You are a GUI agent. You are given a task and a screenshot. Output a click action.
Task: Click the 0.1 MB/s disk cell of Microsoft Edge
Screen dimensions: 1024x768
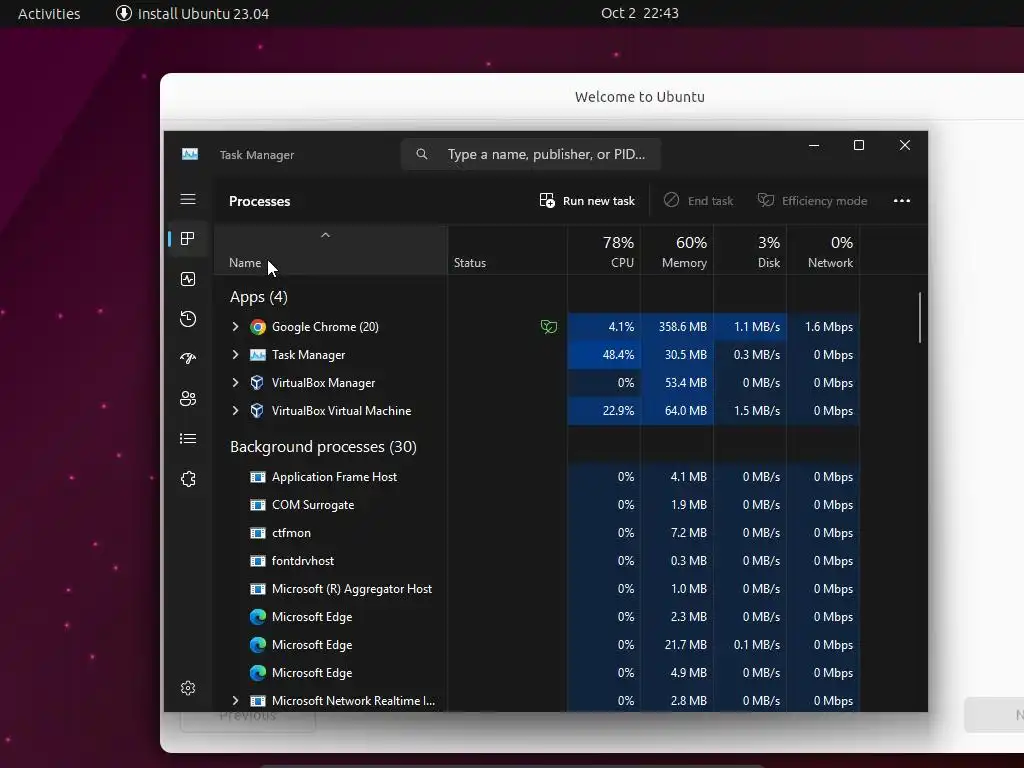(750, 645)
